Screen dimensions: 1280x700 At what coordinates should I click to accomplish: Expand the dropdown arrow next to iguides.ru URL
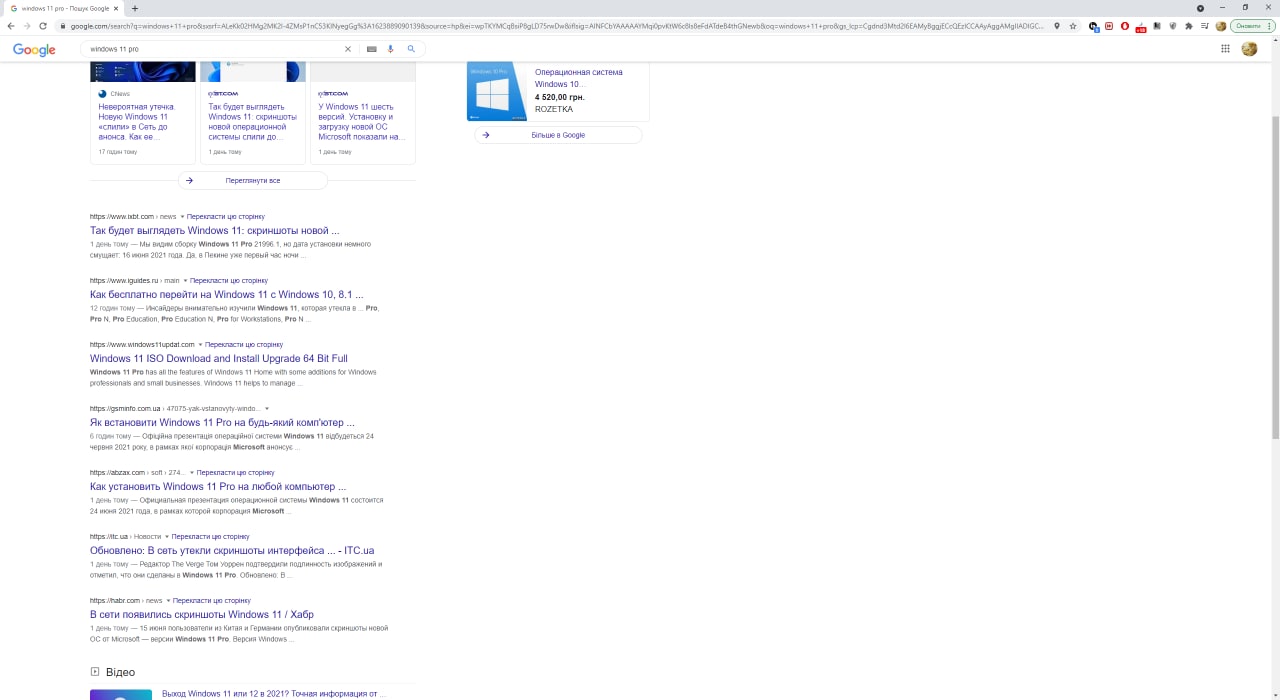186,281
